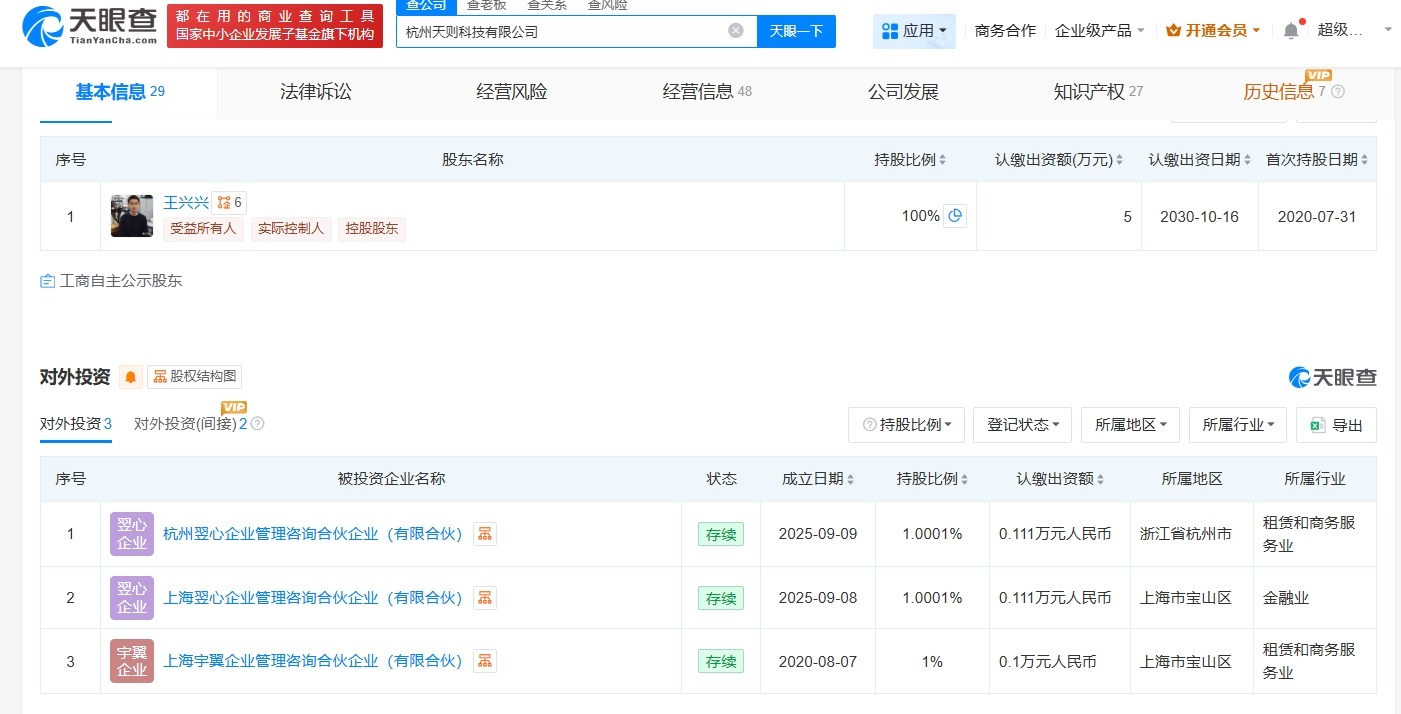Open the 所属地区 filter dropdown
Screen dimensions: 1401x714
[1130, 424]
